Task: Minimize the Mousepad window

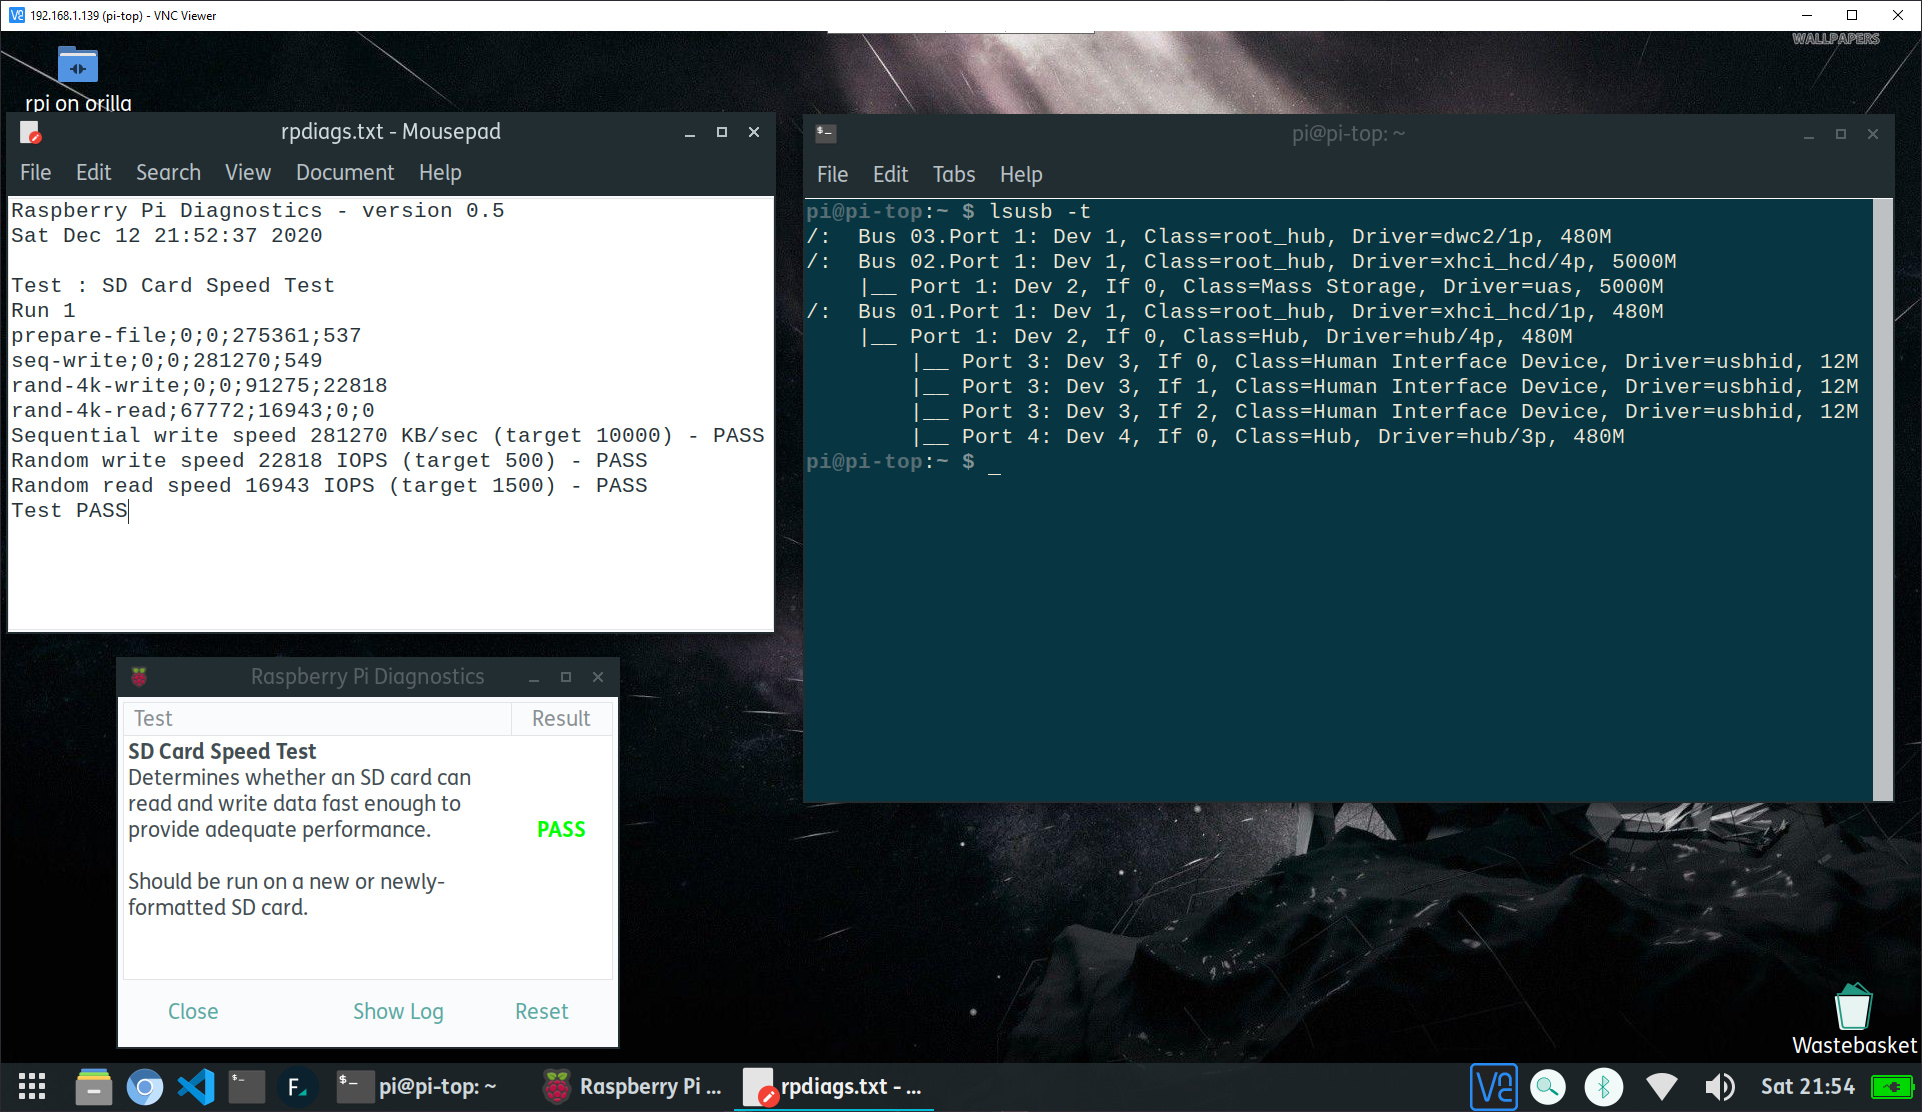Action: click(690, 132)
